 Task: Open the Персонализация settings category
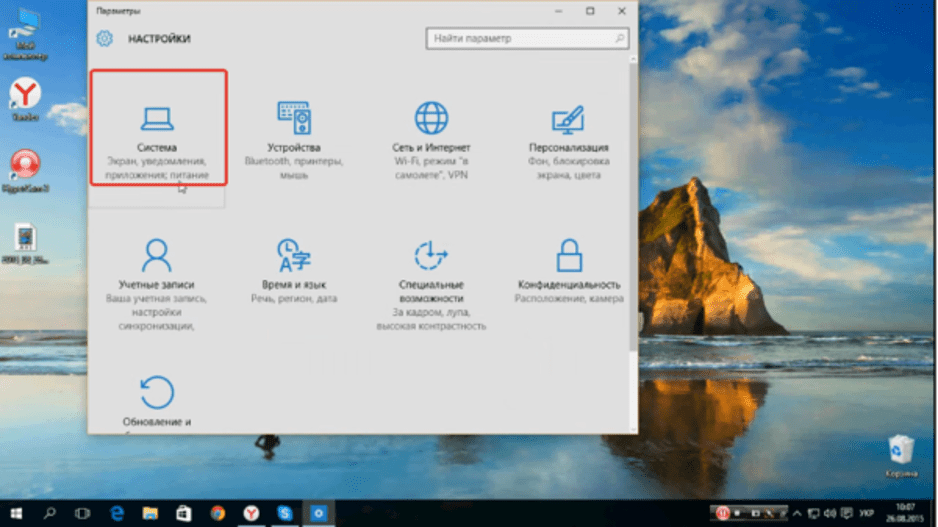tap(568, 140)
